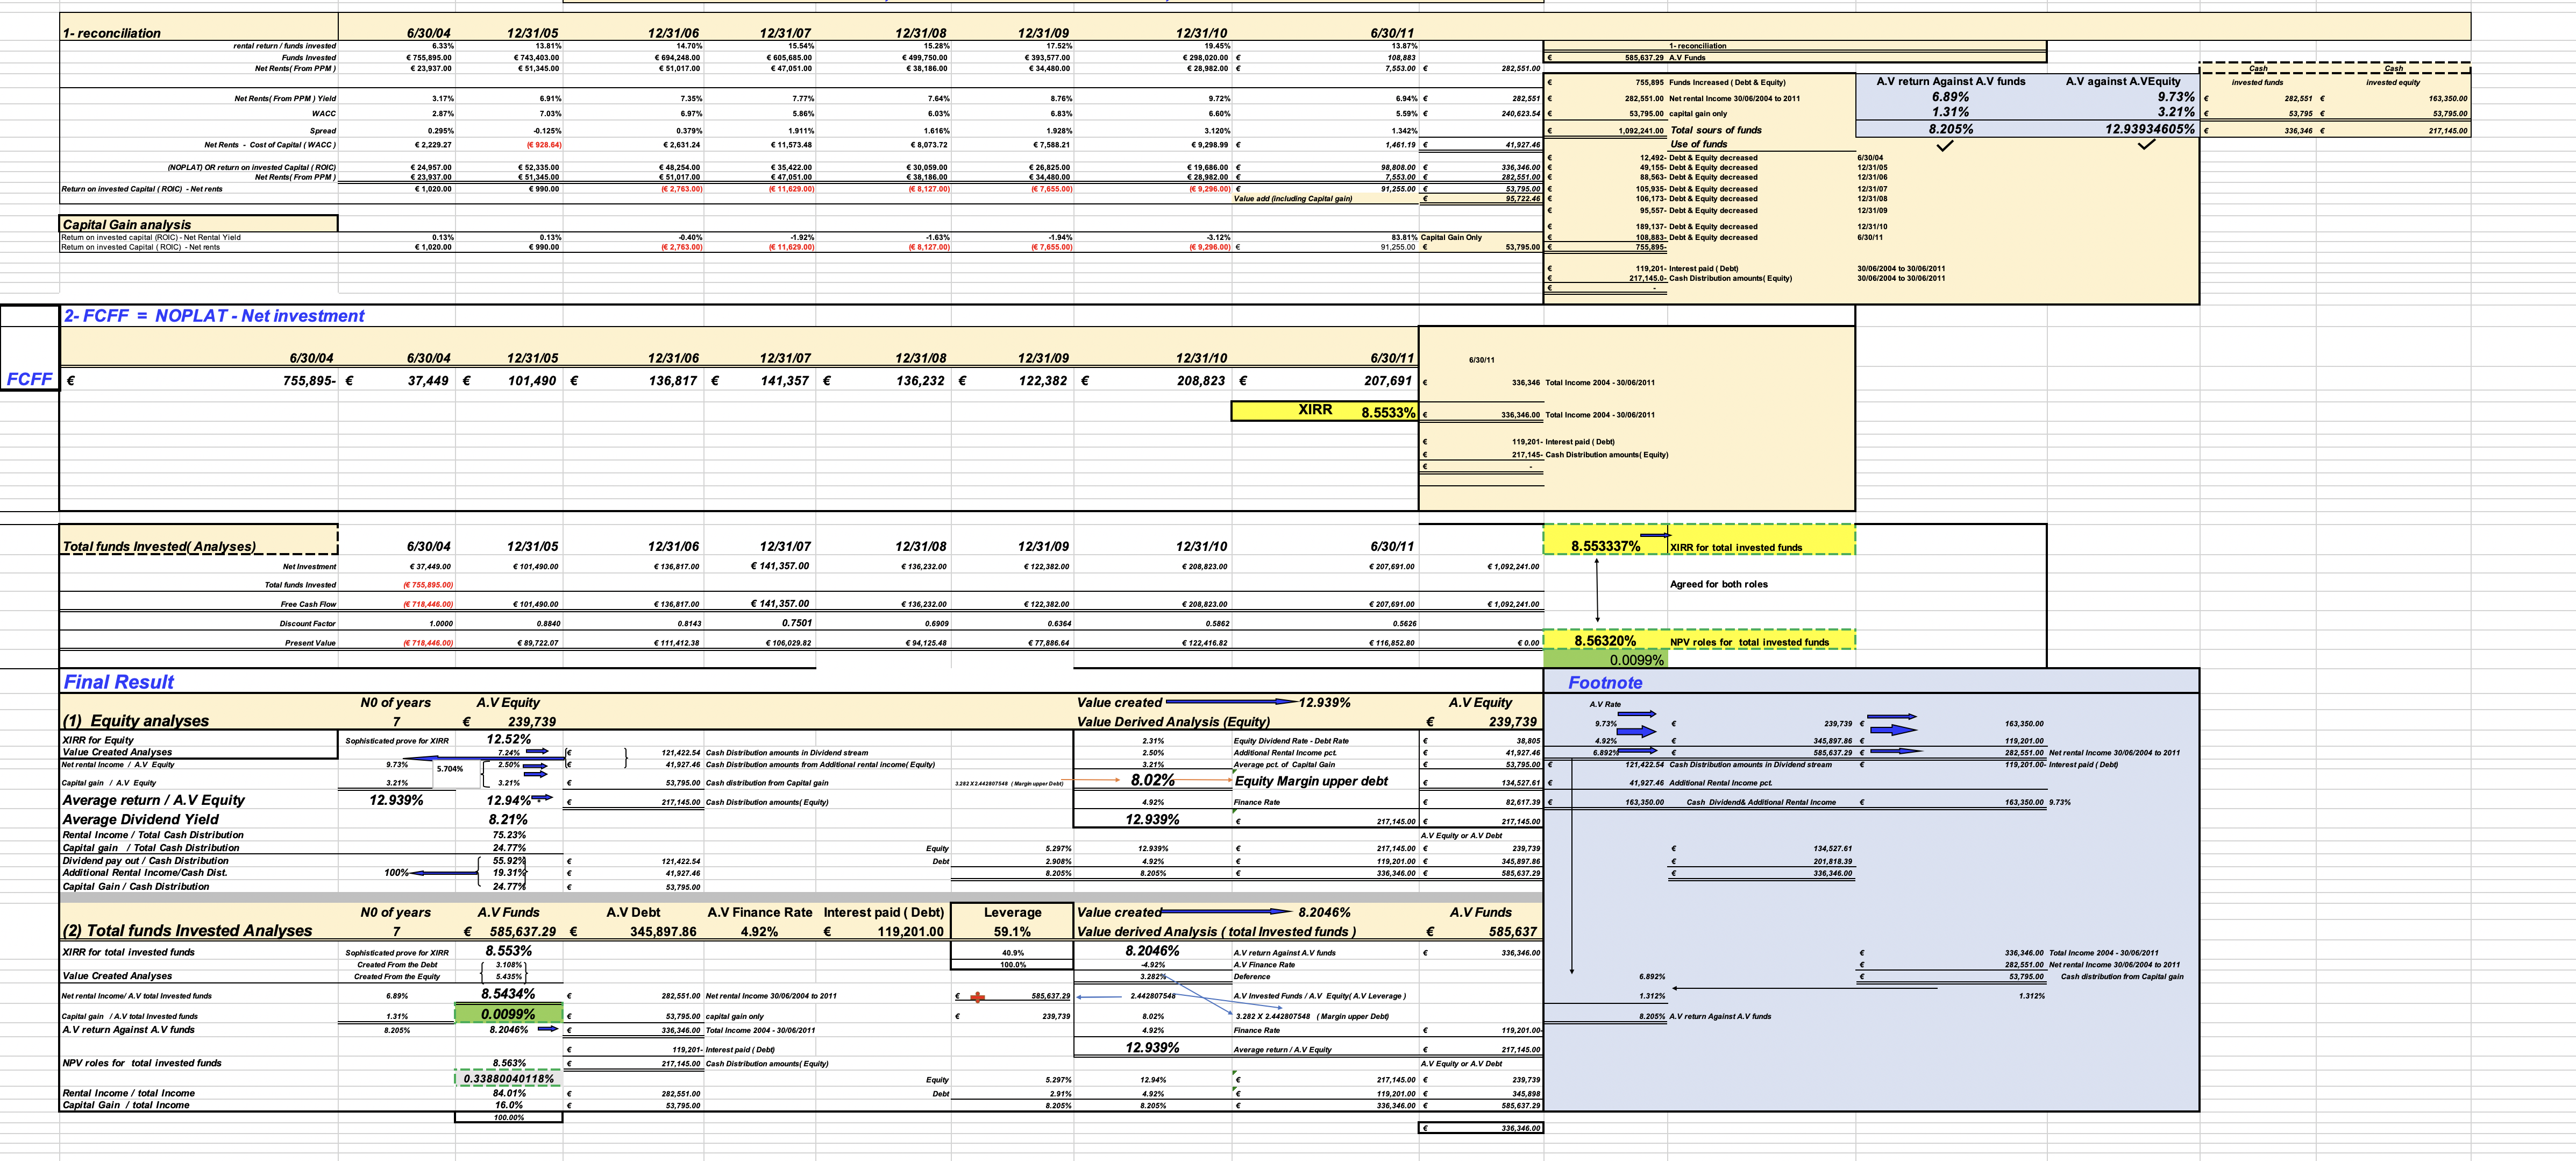Click the 'Final Result' heading
2576x1161 pixels.
tap(118, 682)
